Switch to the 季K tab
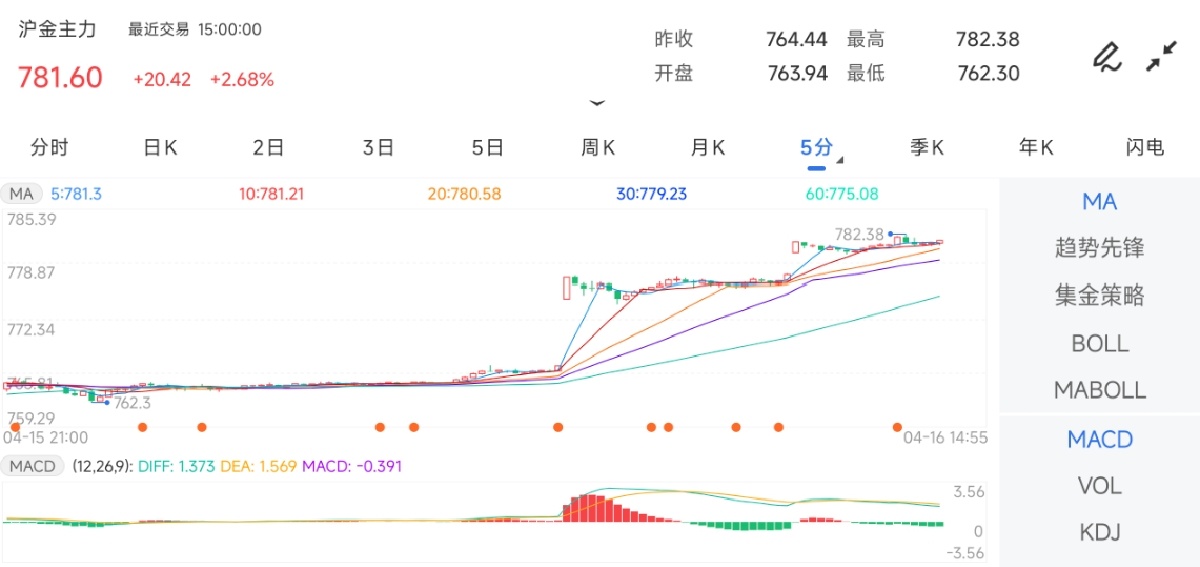This screenshot has height=567, width=1200. [x=927, y=148]
